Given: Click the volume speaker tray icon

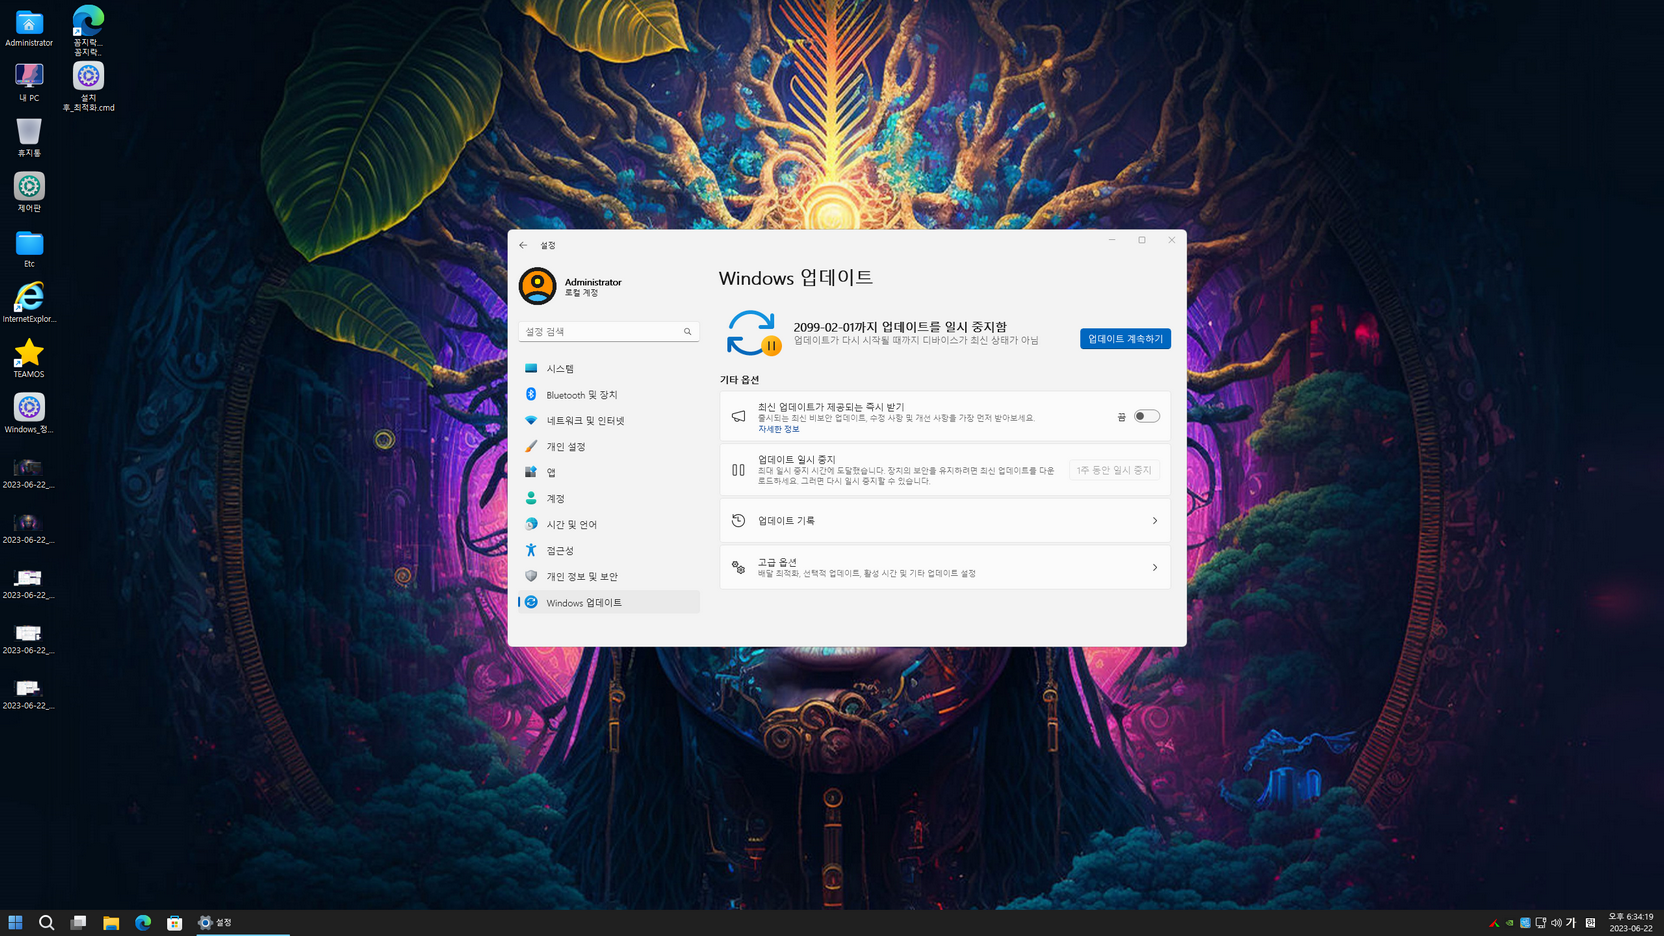Looking at the screenshot, I should click(1556, 923).
